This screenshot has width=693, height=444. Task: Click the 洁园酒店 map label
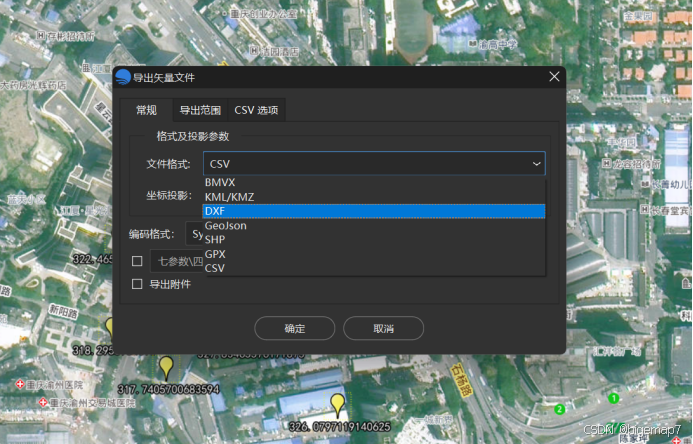(280, 52)
